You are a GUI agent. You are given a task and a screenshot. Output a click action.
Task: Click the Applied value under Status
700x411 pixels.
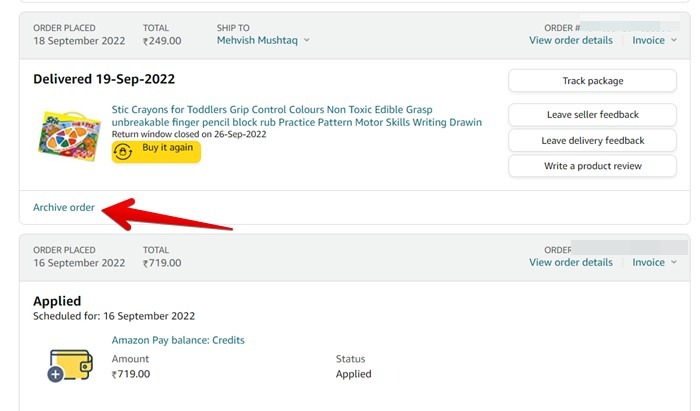tap(354, 374)
